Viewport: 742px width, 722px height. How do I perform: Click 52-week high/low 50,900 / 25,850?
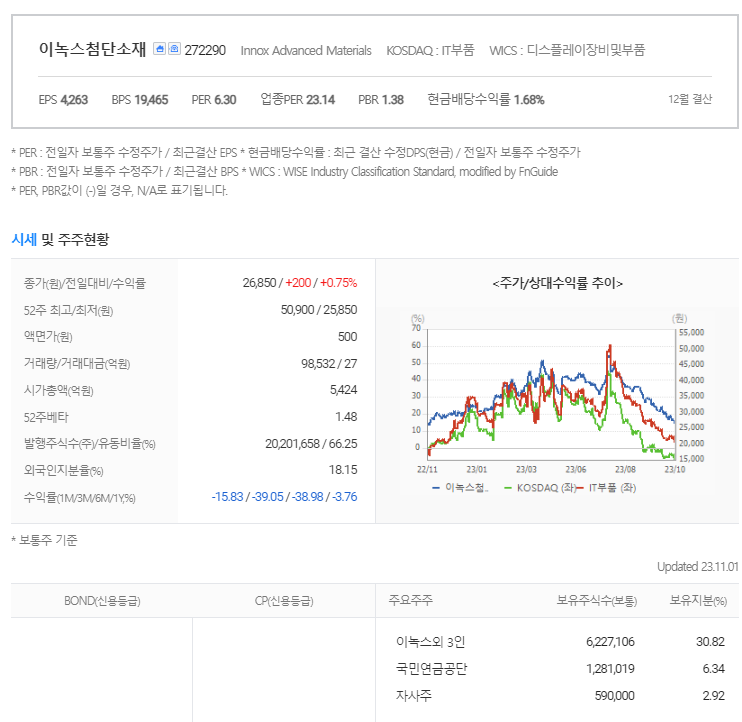coord(318,310)
